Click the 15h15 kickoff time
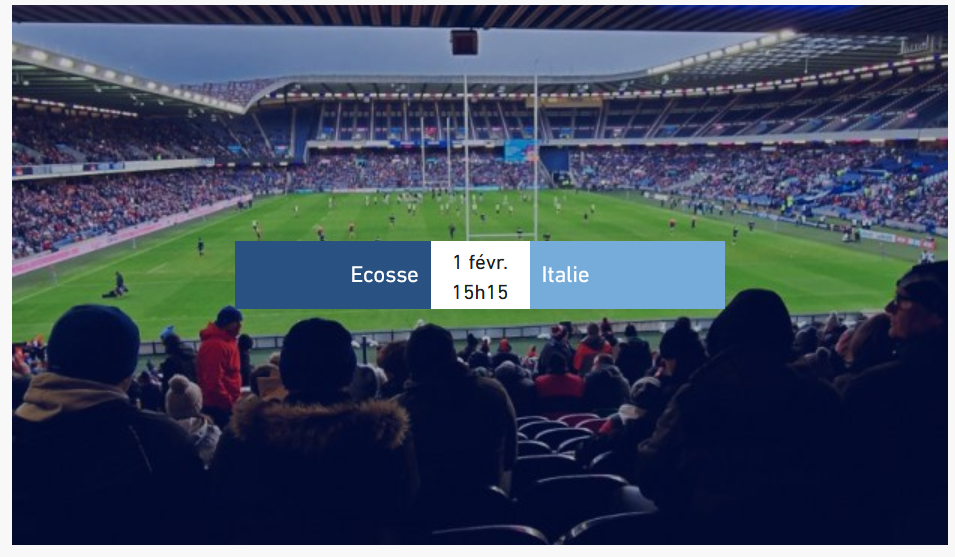This screenshot has width=955, height=557. click(x=480, y=292)
